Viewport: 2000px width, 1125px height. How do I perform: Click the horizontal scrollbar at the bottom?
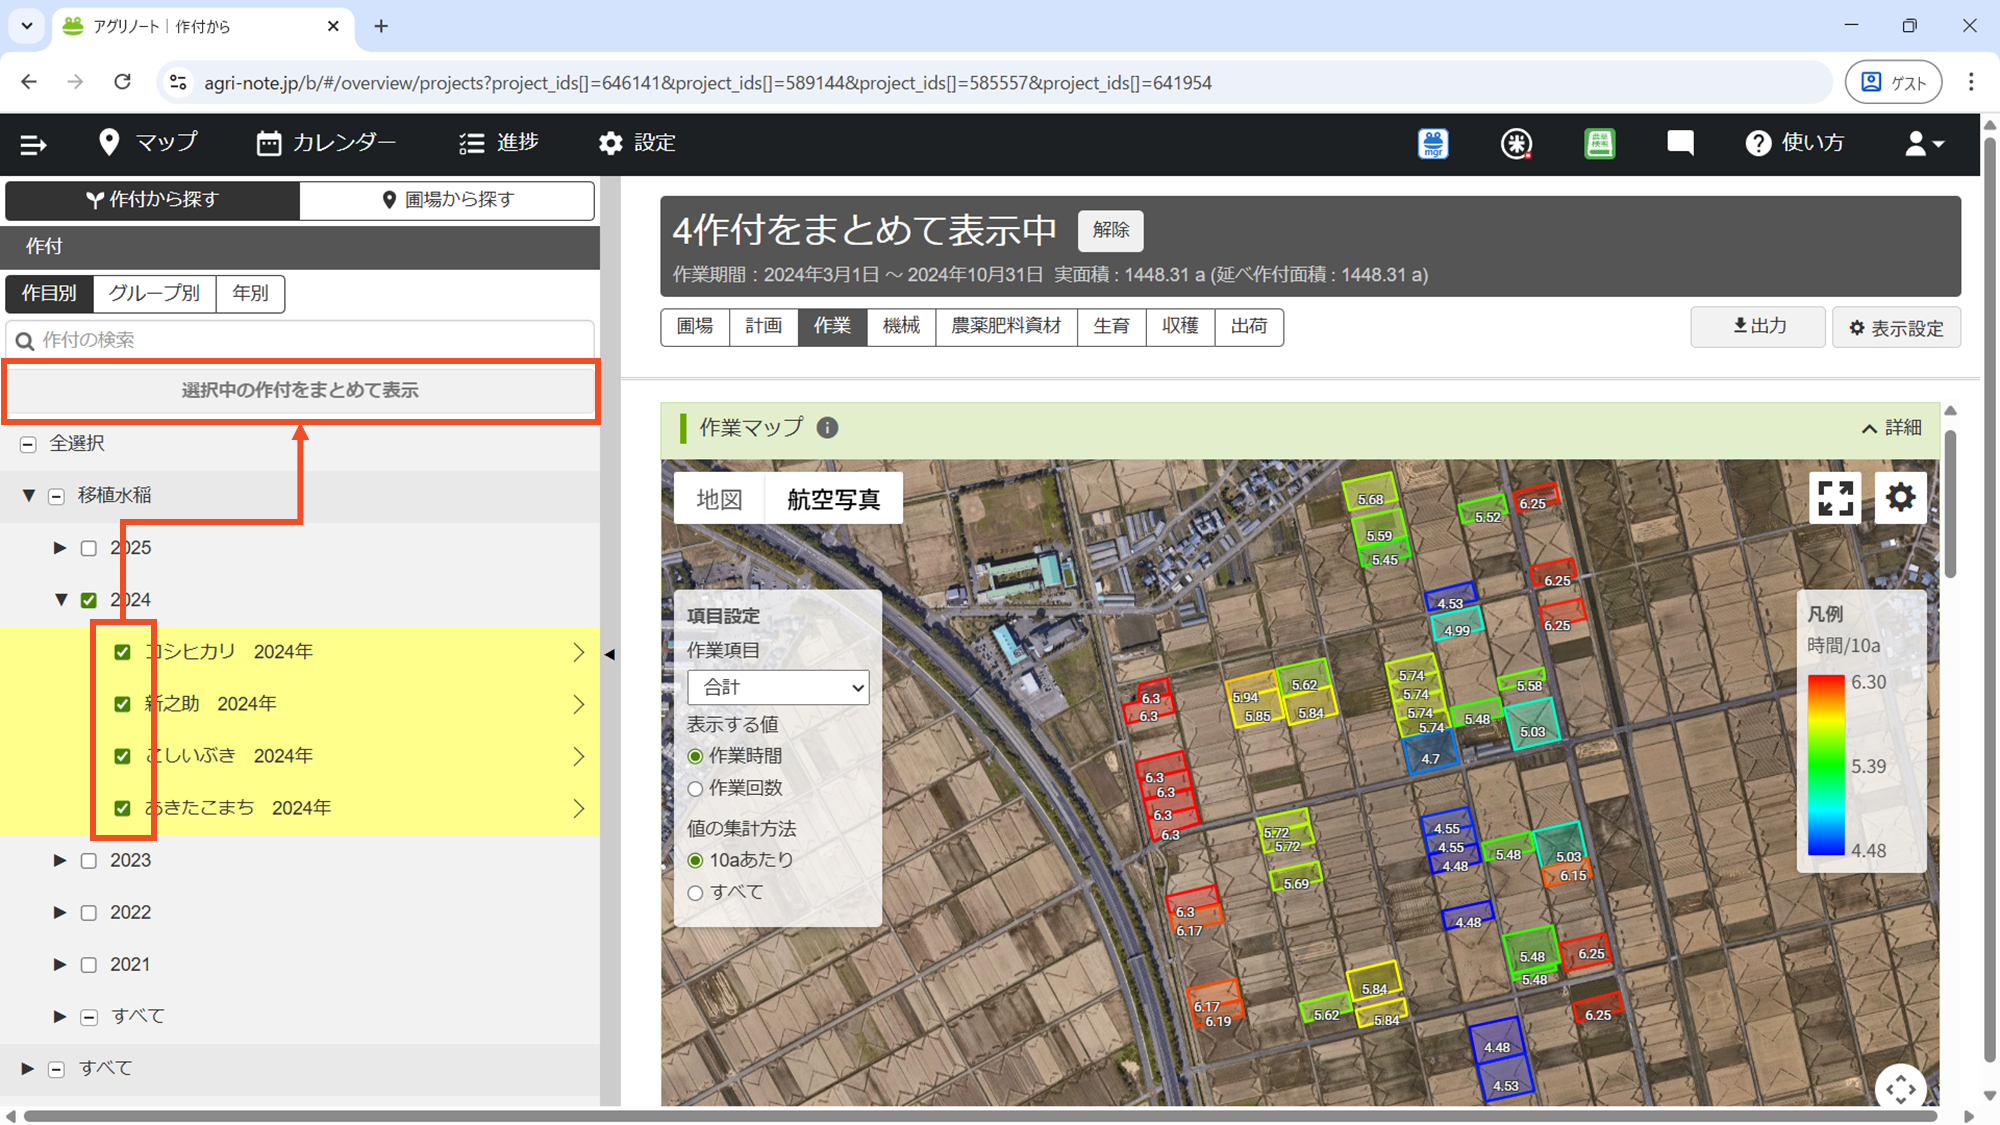pos(980,1116)
